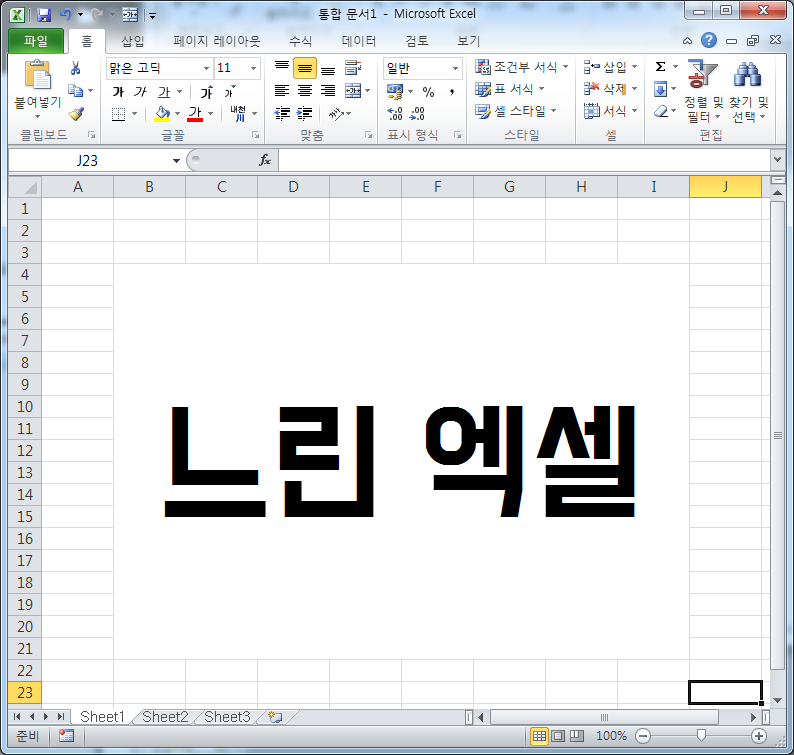Click the zoom slider handle
The height and width of the screenshot is (755, 794).
click(701, 735)
